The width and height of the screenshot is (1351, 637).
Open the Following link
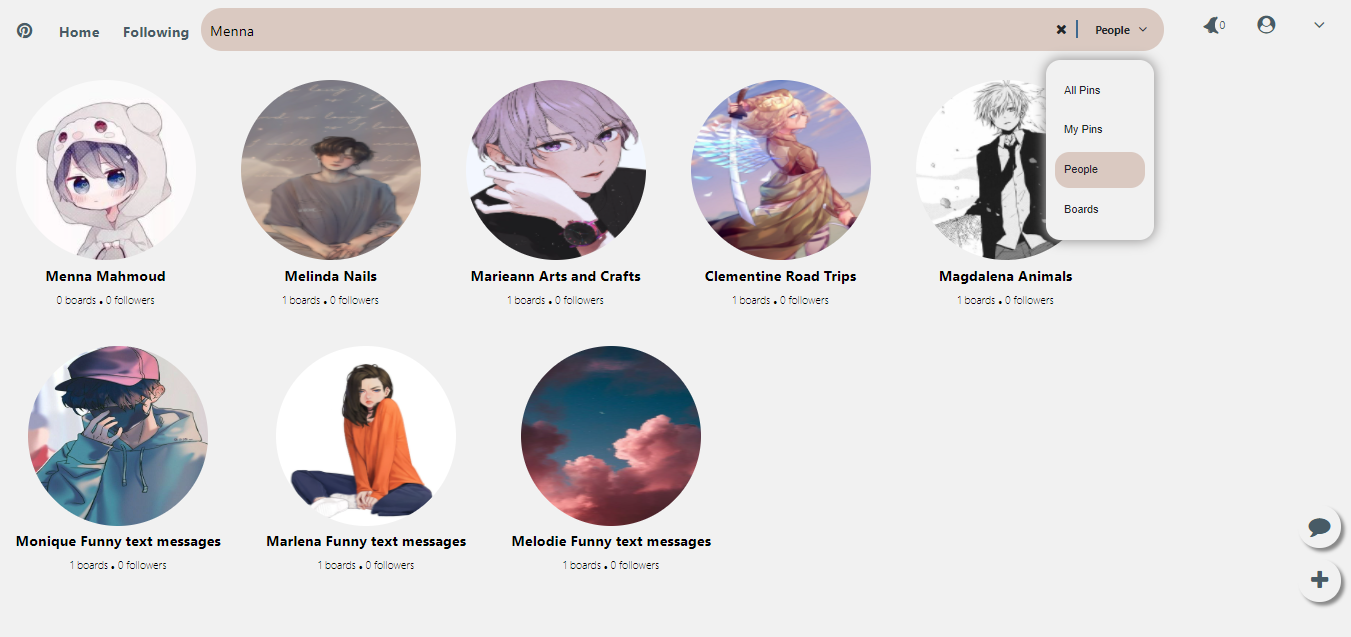[x=156, y=32]
